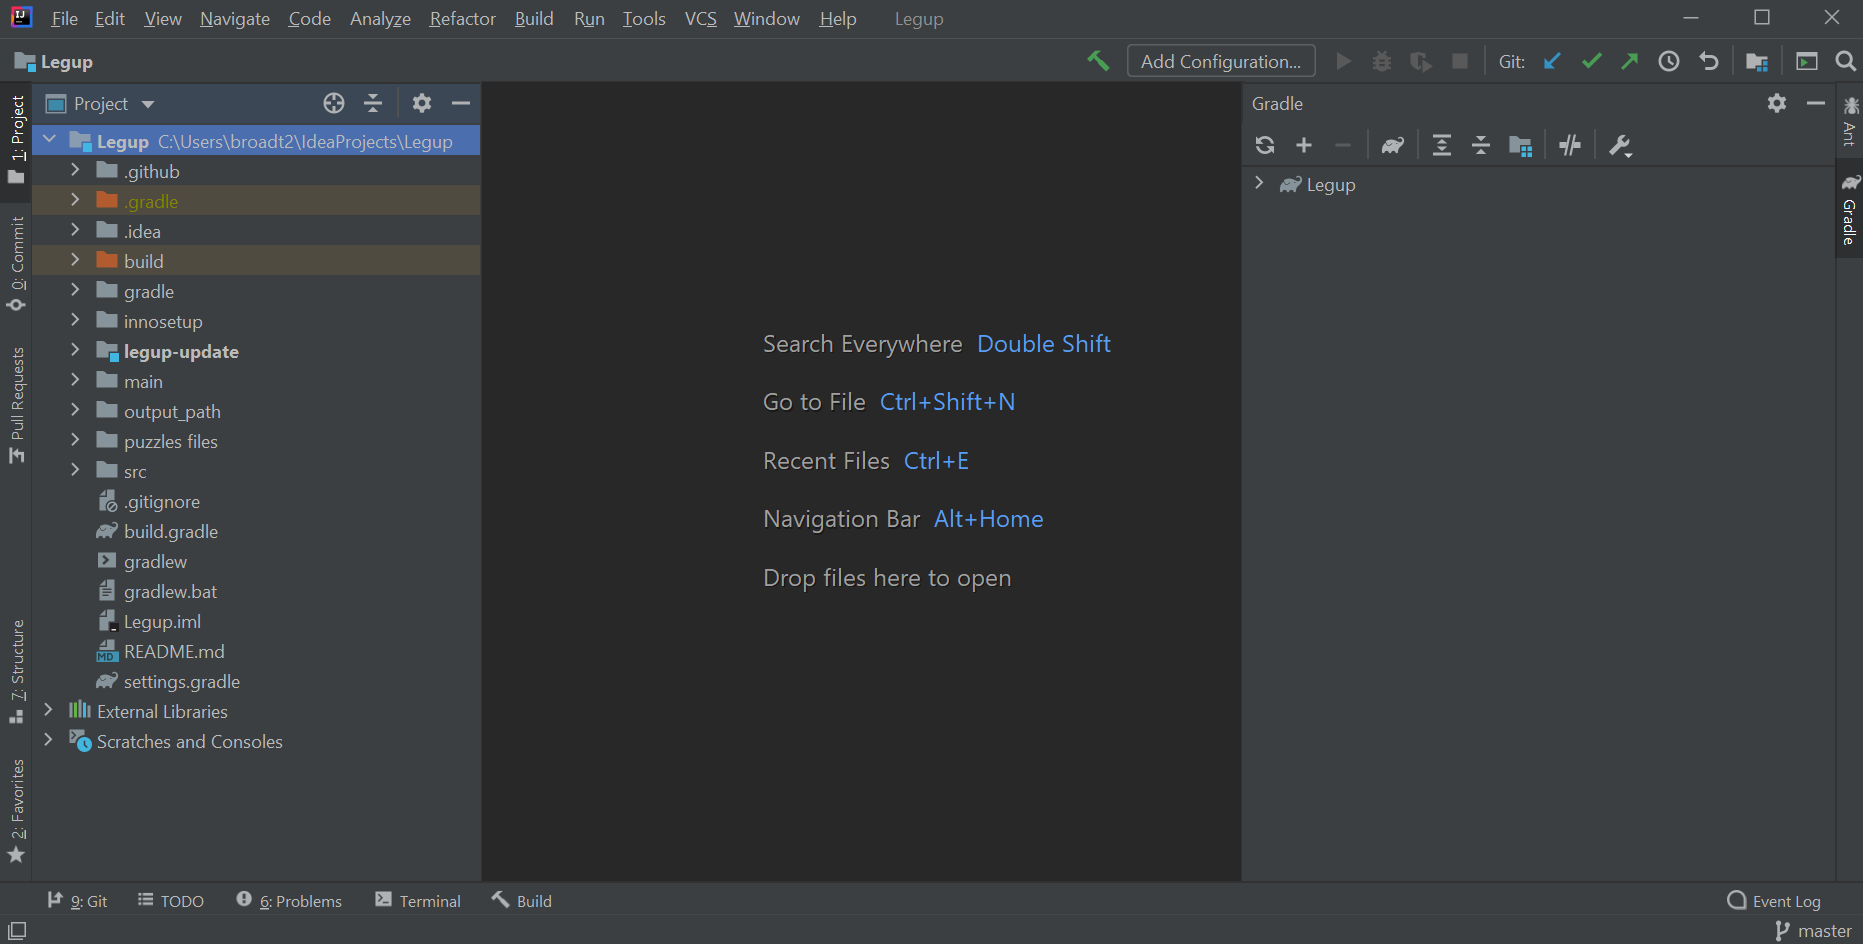Click the Run triangle icon in toolbar
1863x944 pixels.
point(1344,61)
